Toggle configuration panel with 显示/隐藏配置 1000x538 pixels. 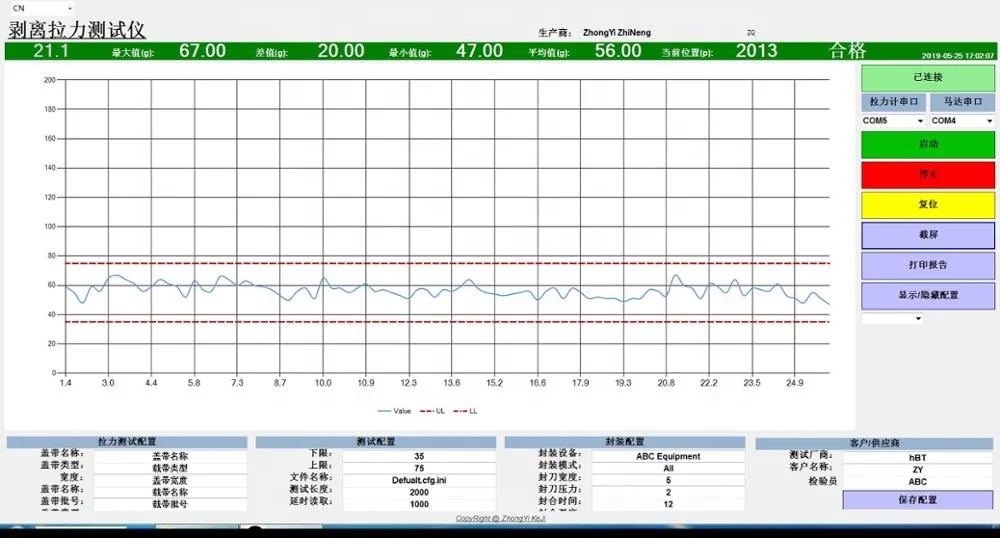928,296
